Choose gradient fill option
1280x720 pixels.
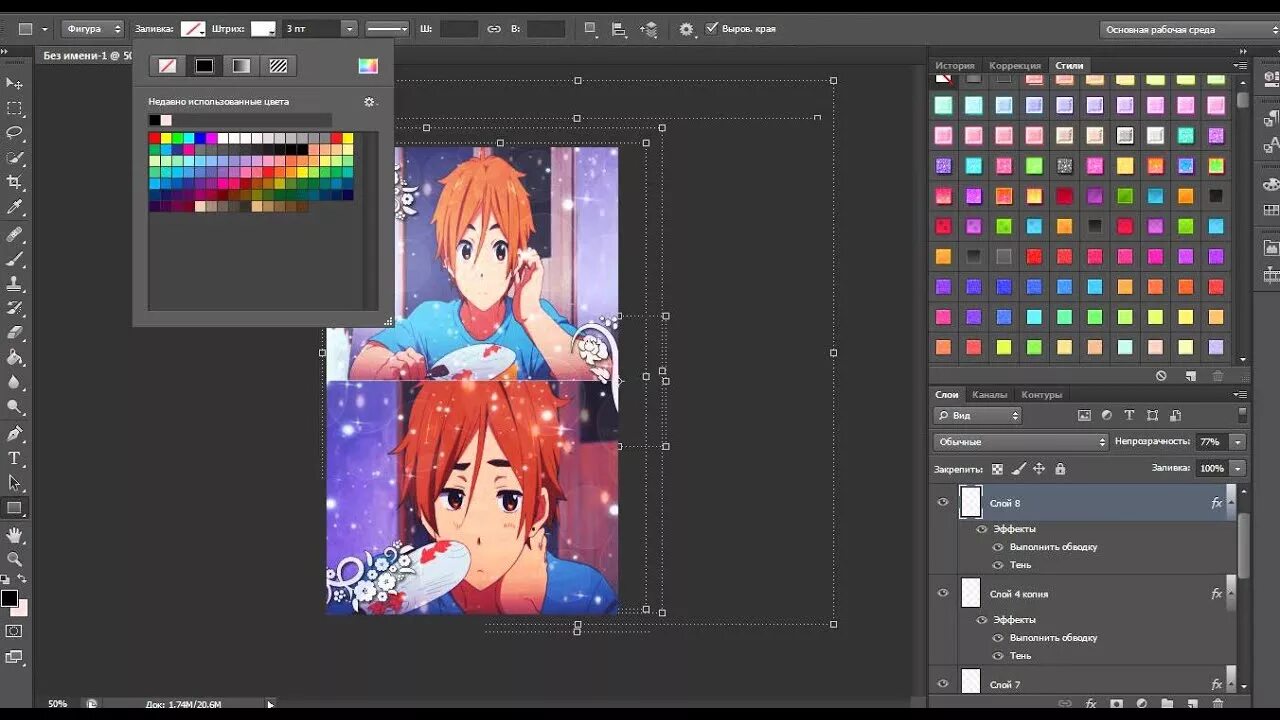pyautogui.click(x=241, y=66)
